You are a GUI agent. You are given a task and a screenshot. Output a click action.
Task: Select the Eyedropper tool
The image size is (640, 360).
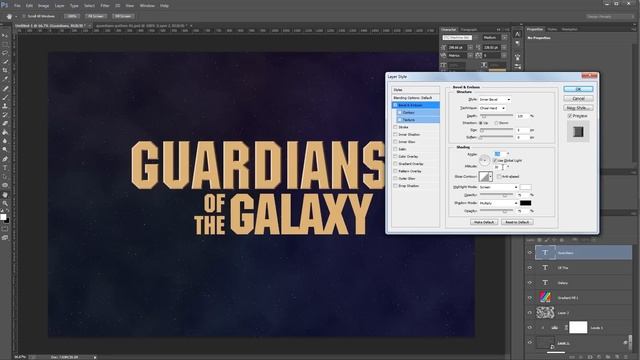5,80
